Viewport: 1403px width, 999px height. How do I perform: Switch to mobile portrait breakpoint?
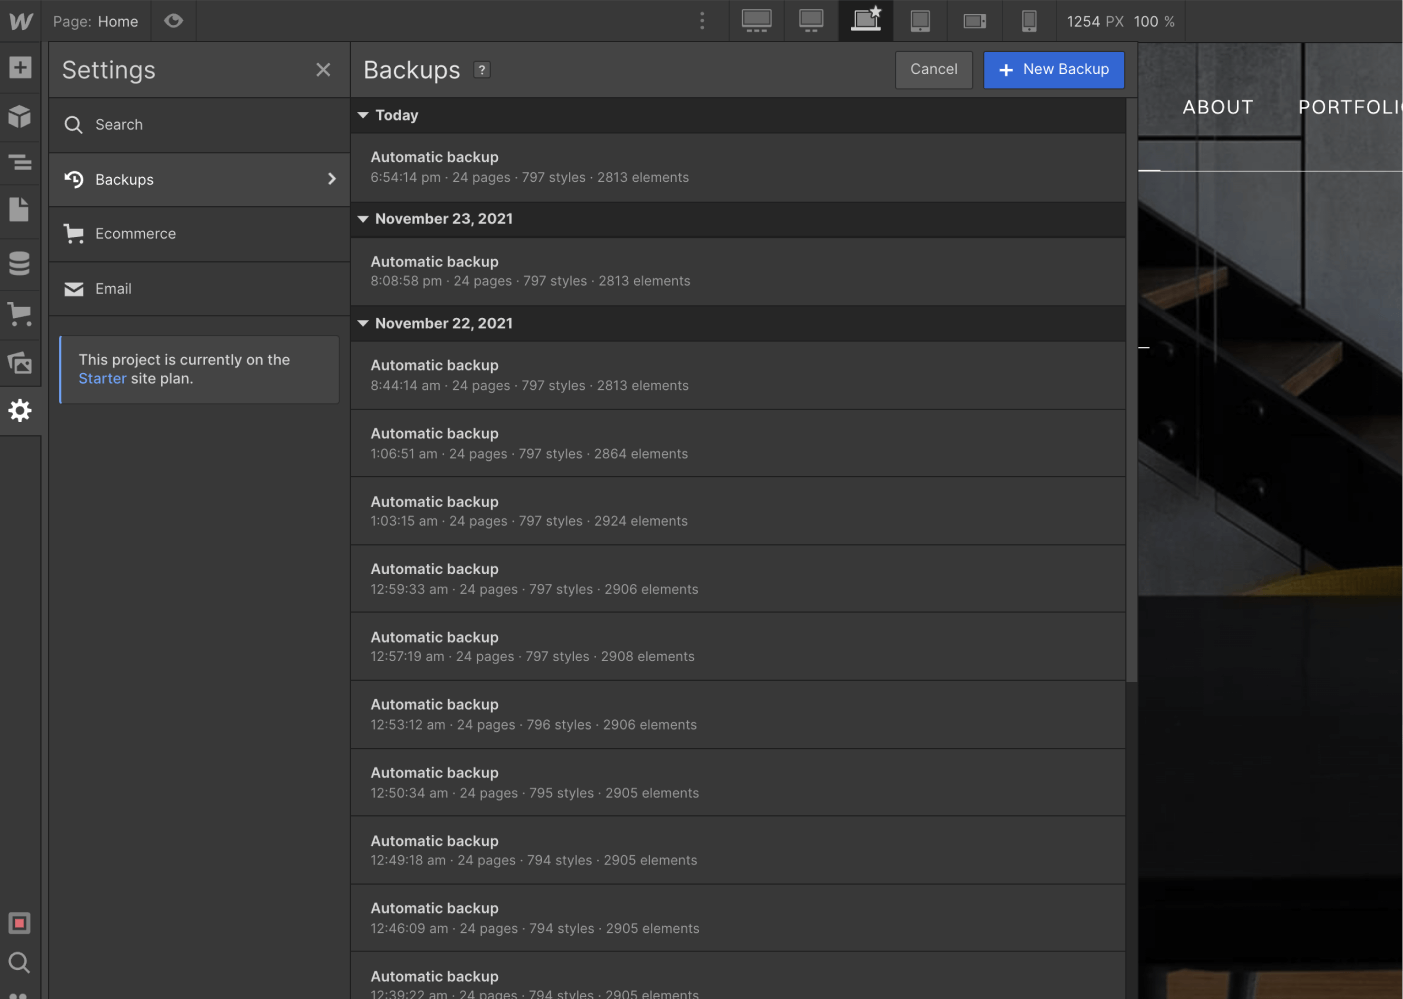click(1029, 20)
